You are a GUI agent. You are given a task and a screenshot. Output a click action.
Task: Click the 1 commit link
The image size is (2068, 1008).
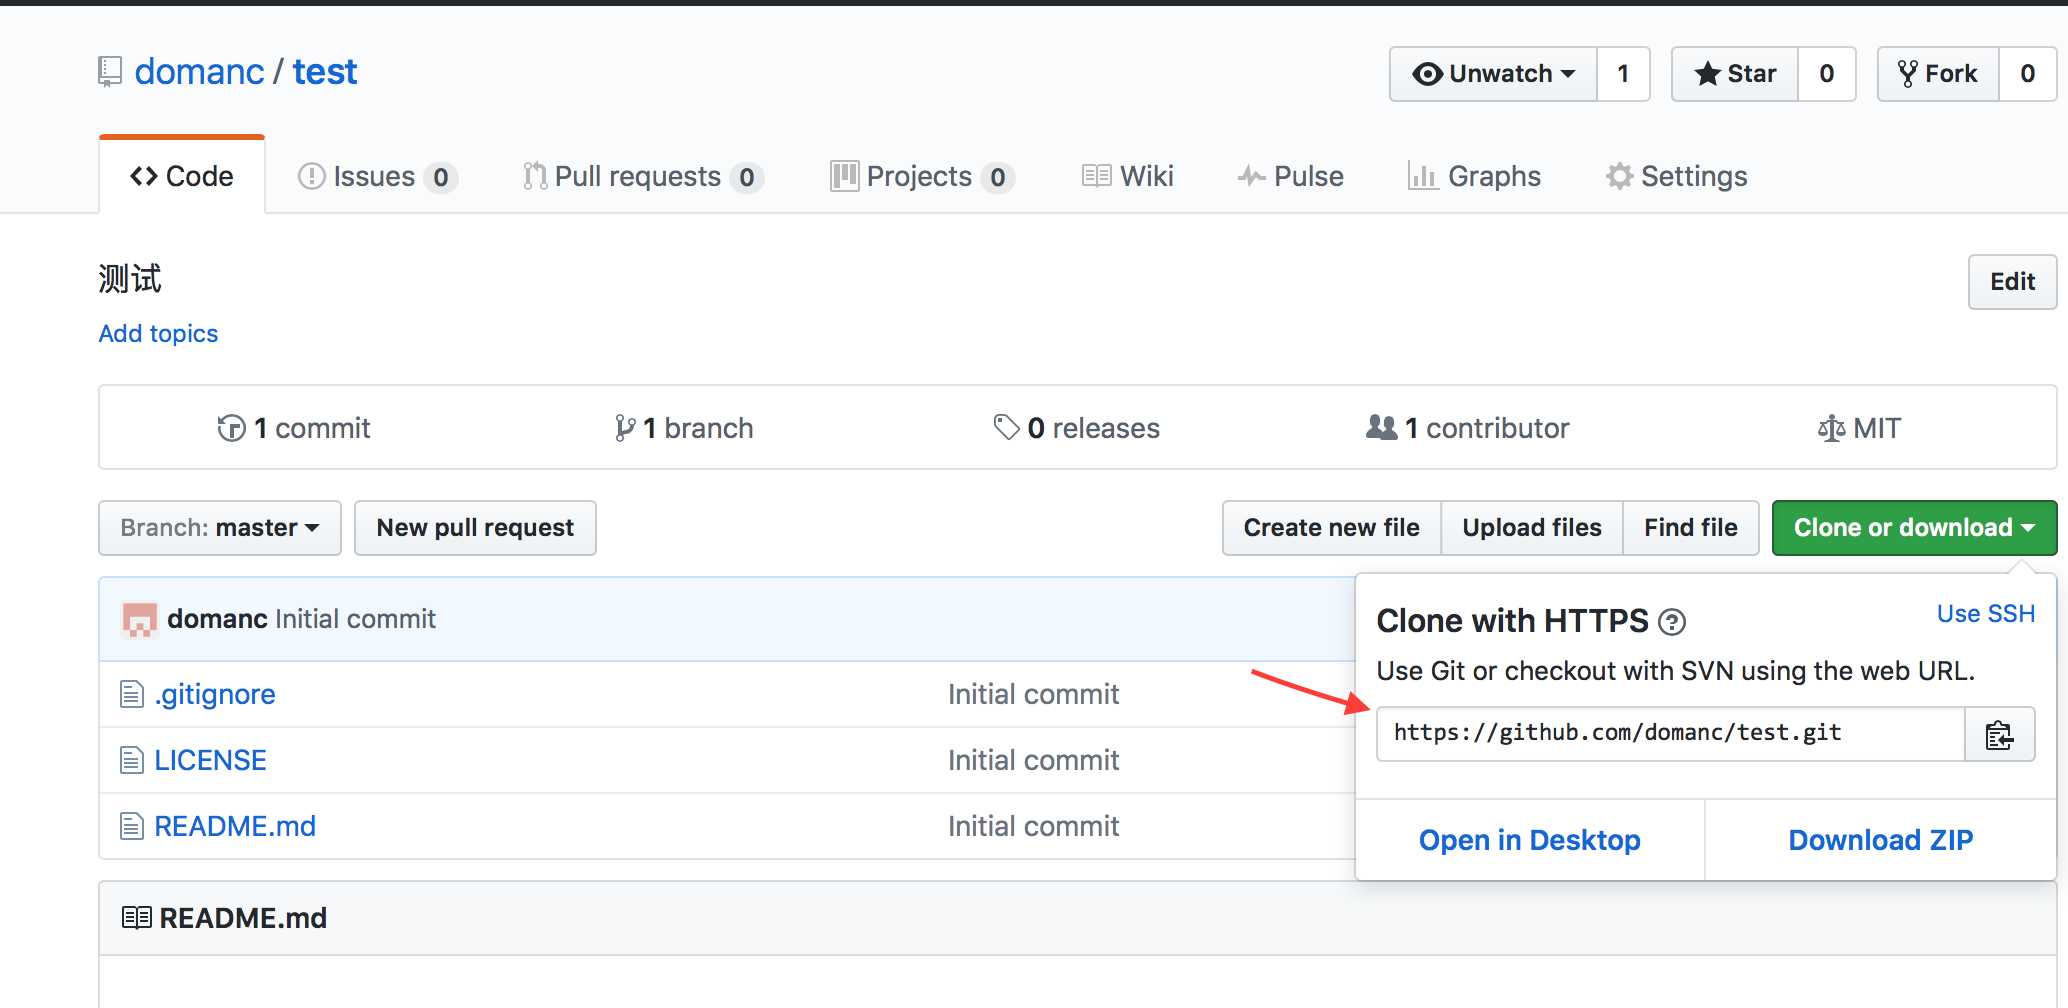pos(294,428)
